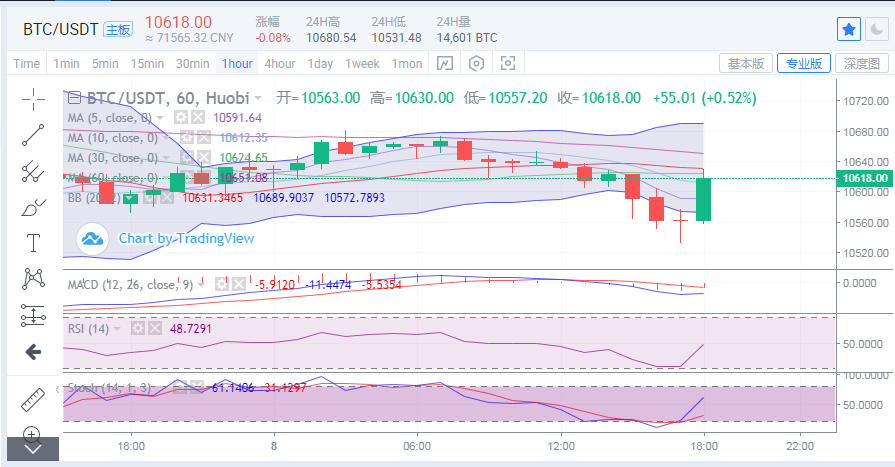The image size is (895, 467).
Task: Select the text annotation tool
Action: coord(34,242)
